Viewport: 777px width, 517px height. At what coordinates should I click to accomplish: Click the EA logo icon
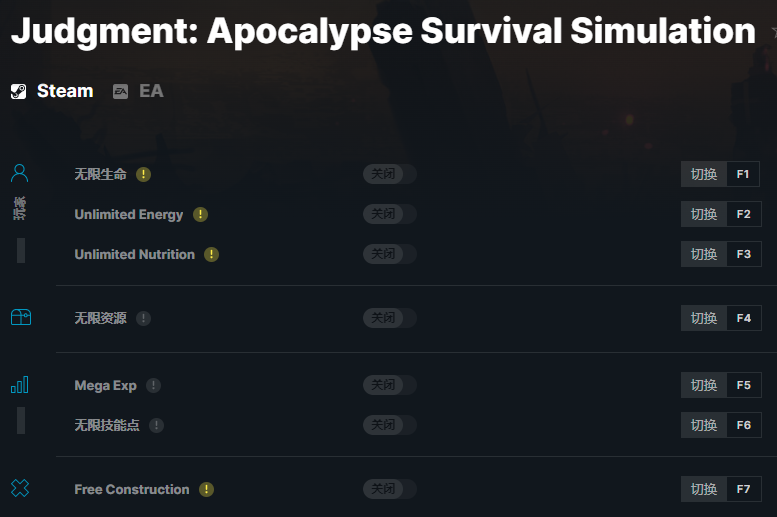click(120, 91)
